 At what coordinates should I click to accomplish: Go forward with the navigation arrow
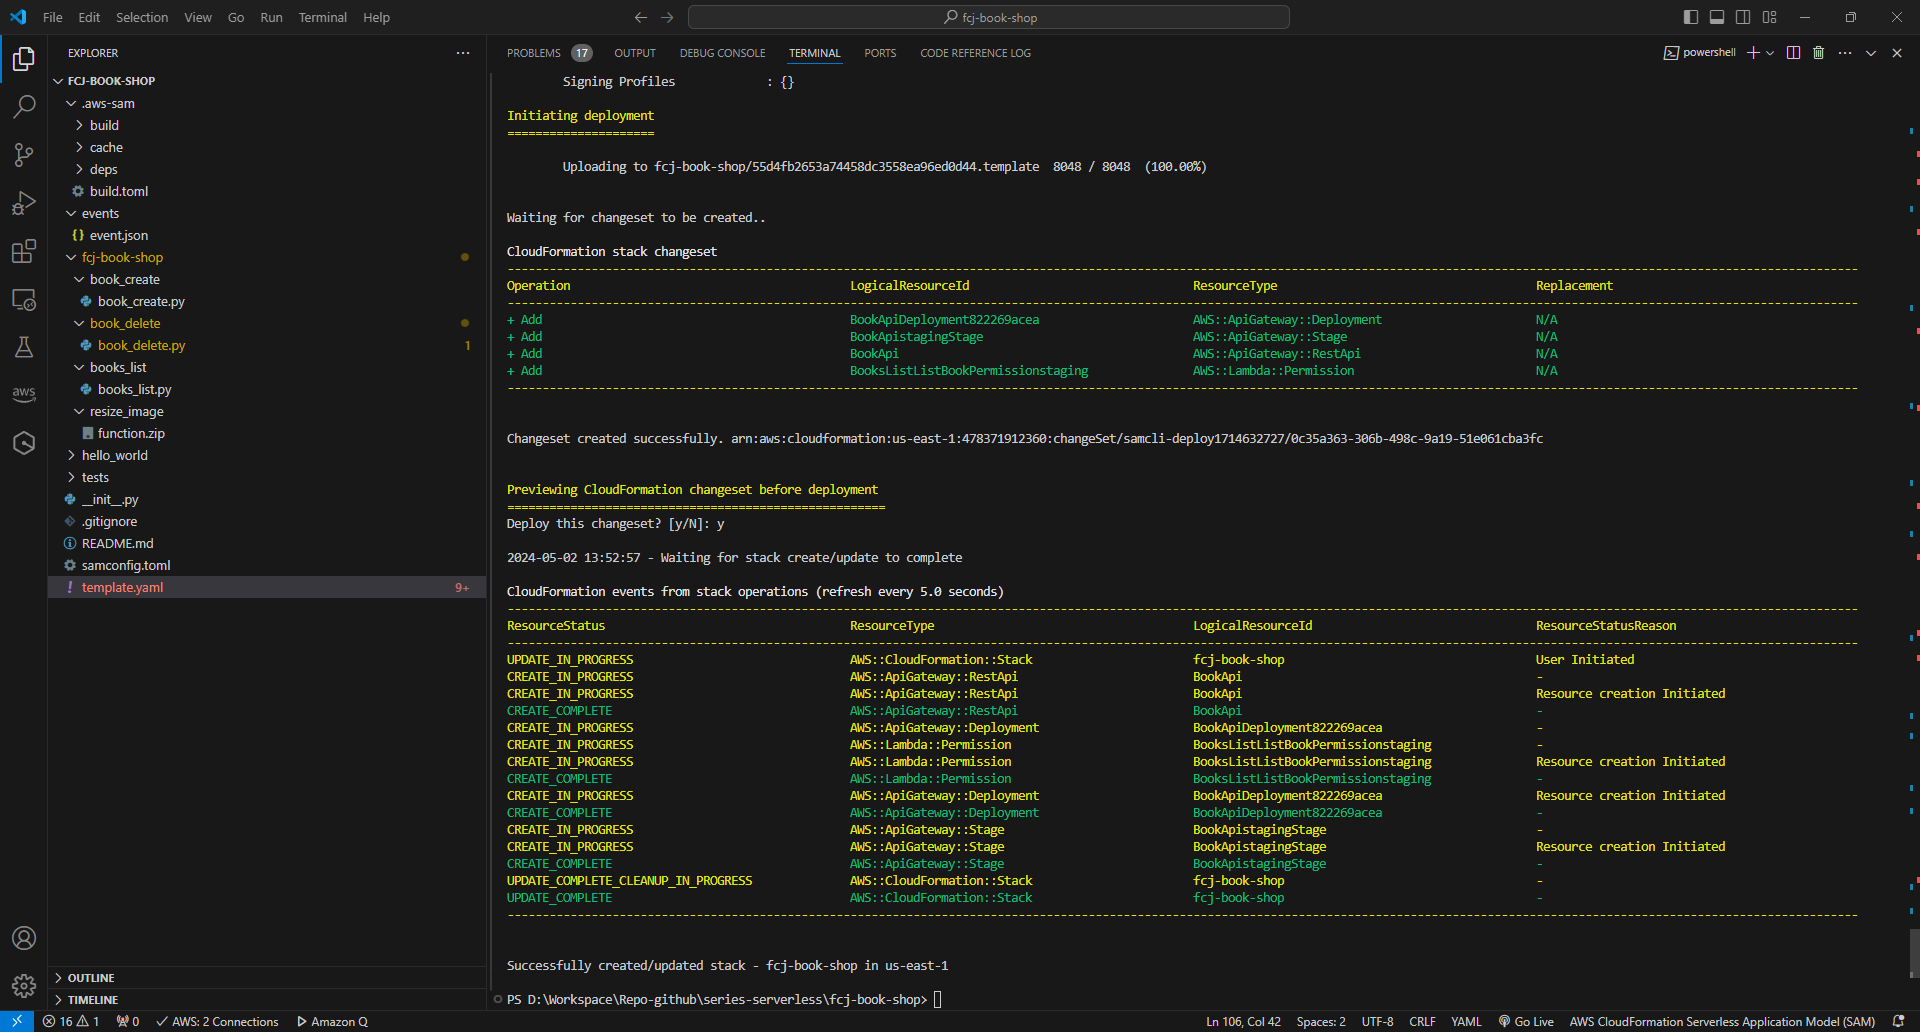667,17
